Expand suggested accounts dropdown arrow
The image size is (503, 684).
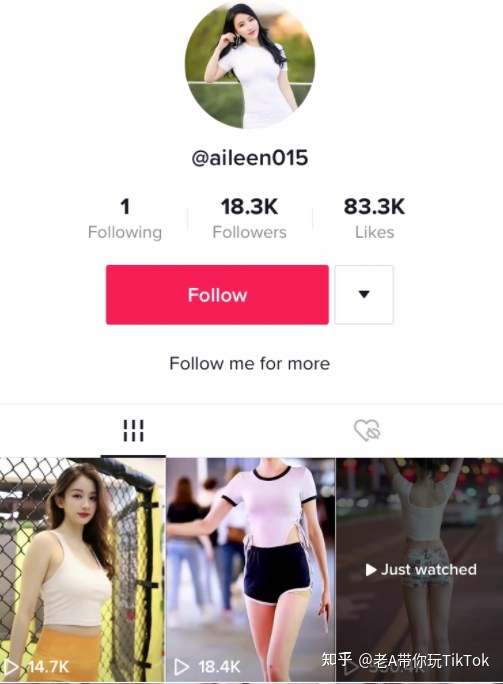[x=364, y=294]
